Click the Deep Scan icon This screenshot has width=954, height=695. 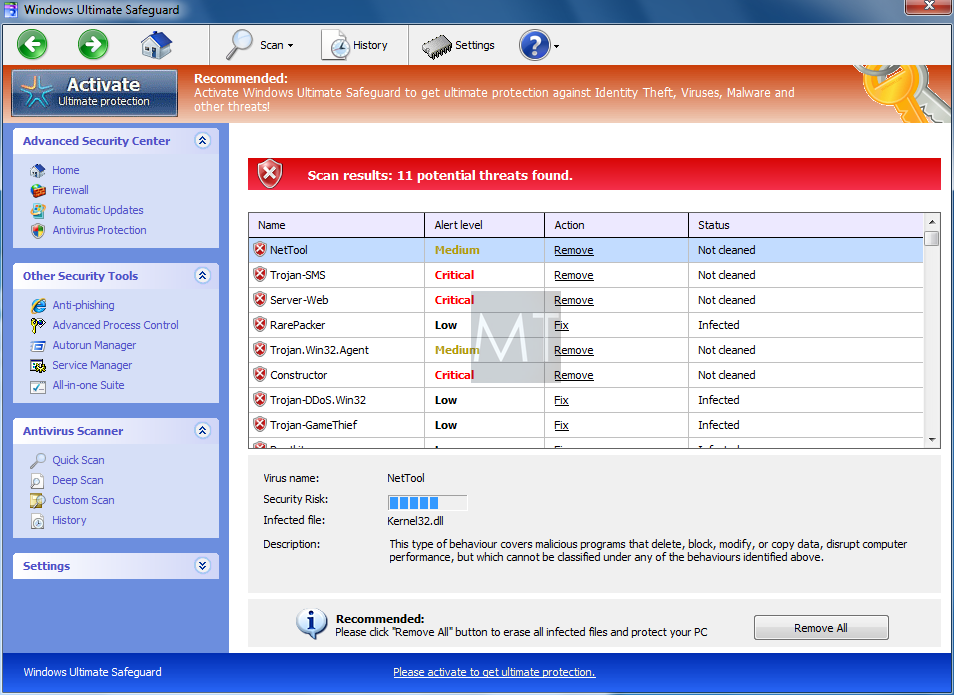(38, 481)
